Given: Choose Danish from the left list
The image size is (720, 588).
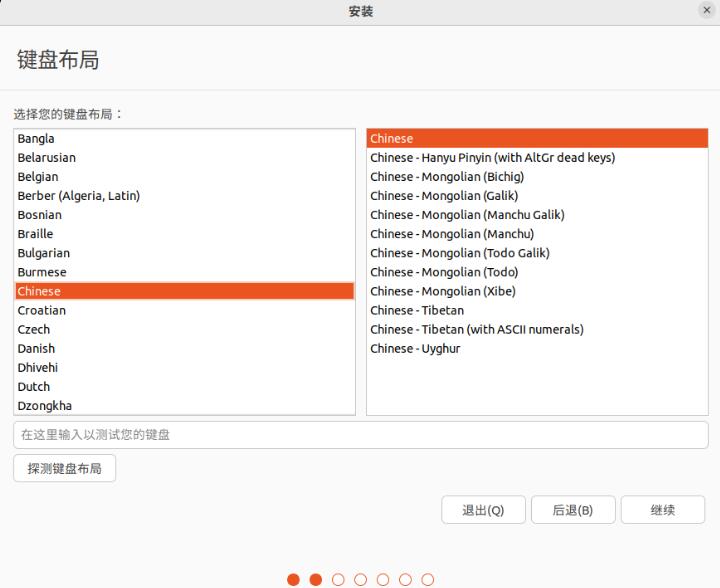Looking at the screenshot, I should click(36, 348).
